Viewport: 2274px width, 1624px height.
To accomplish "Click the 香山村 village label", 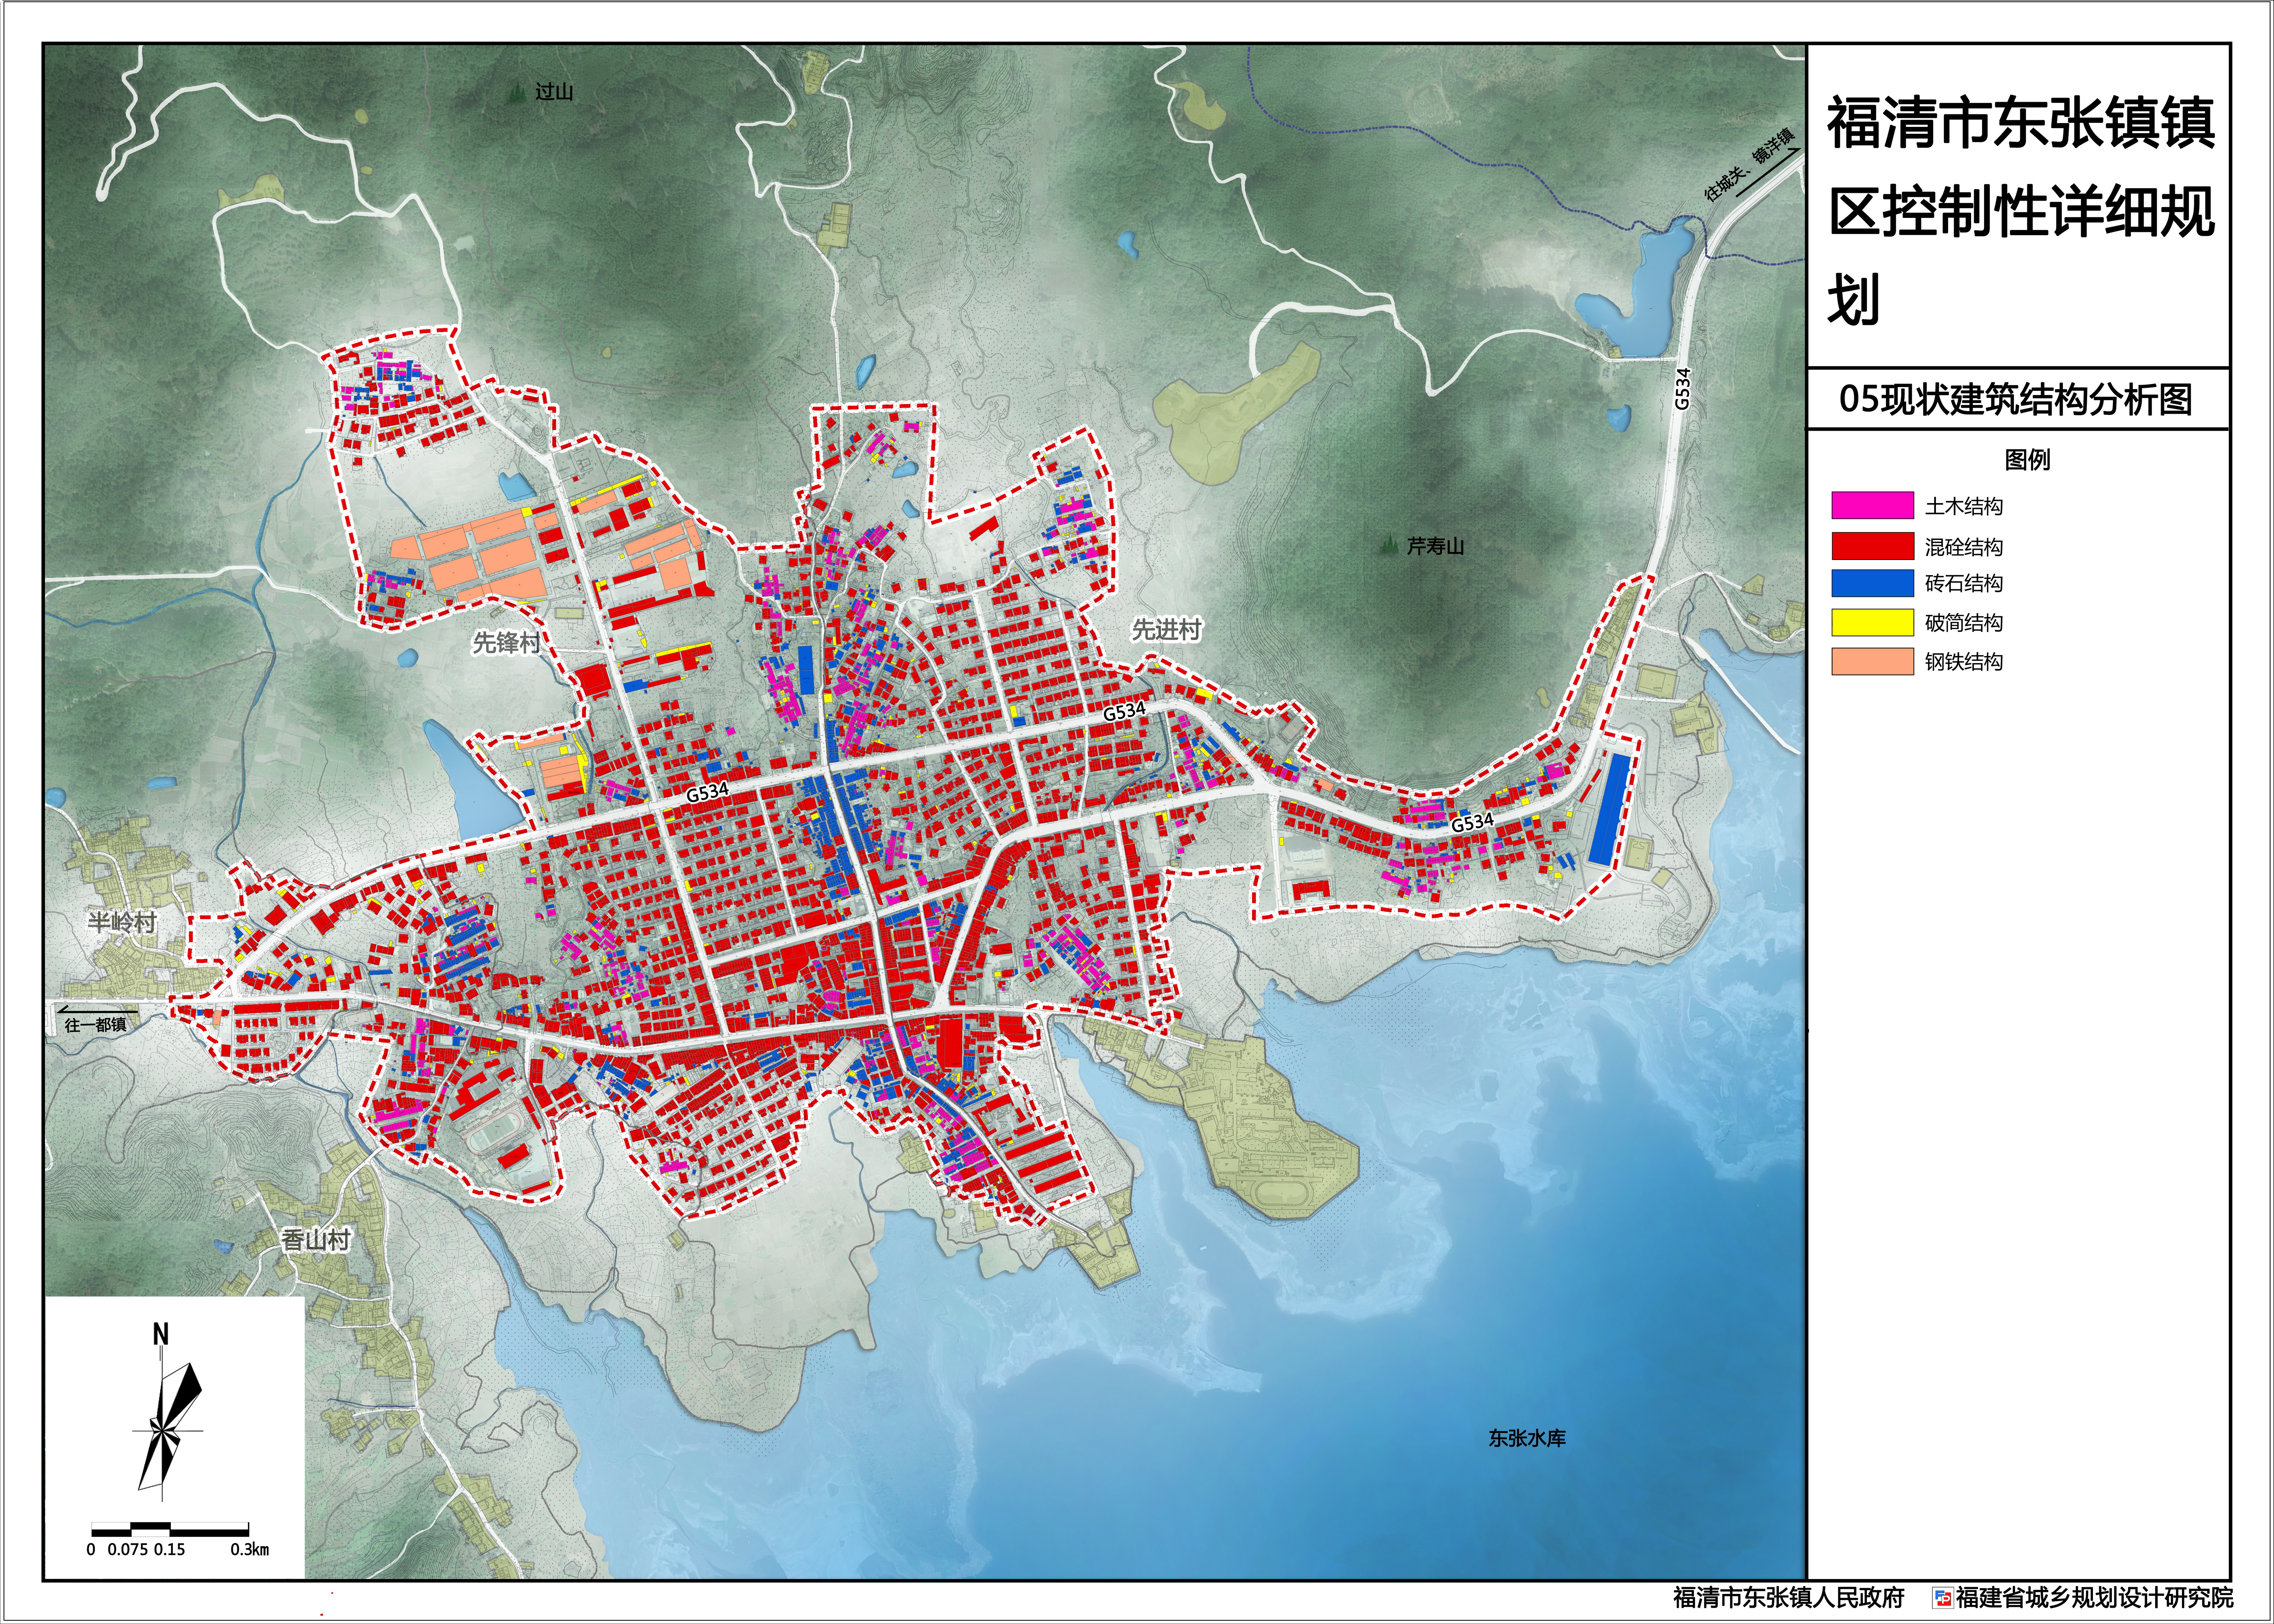I will point(316,1240).
